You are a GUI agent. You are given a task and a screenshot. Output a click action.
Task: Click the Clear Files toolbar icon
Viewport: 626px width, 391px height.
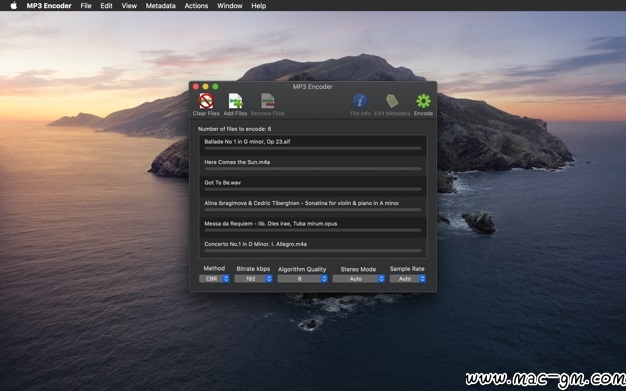pos(206,101)
